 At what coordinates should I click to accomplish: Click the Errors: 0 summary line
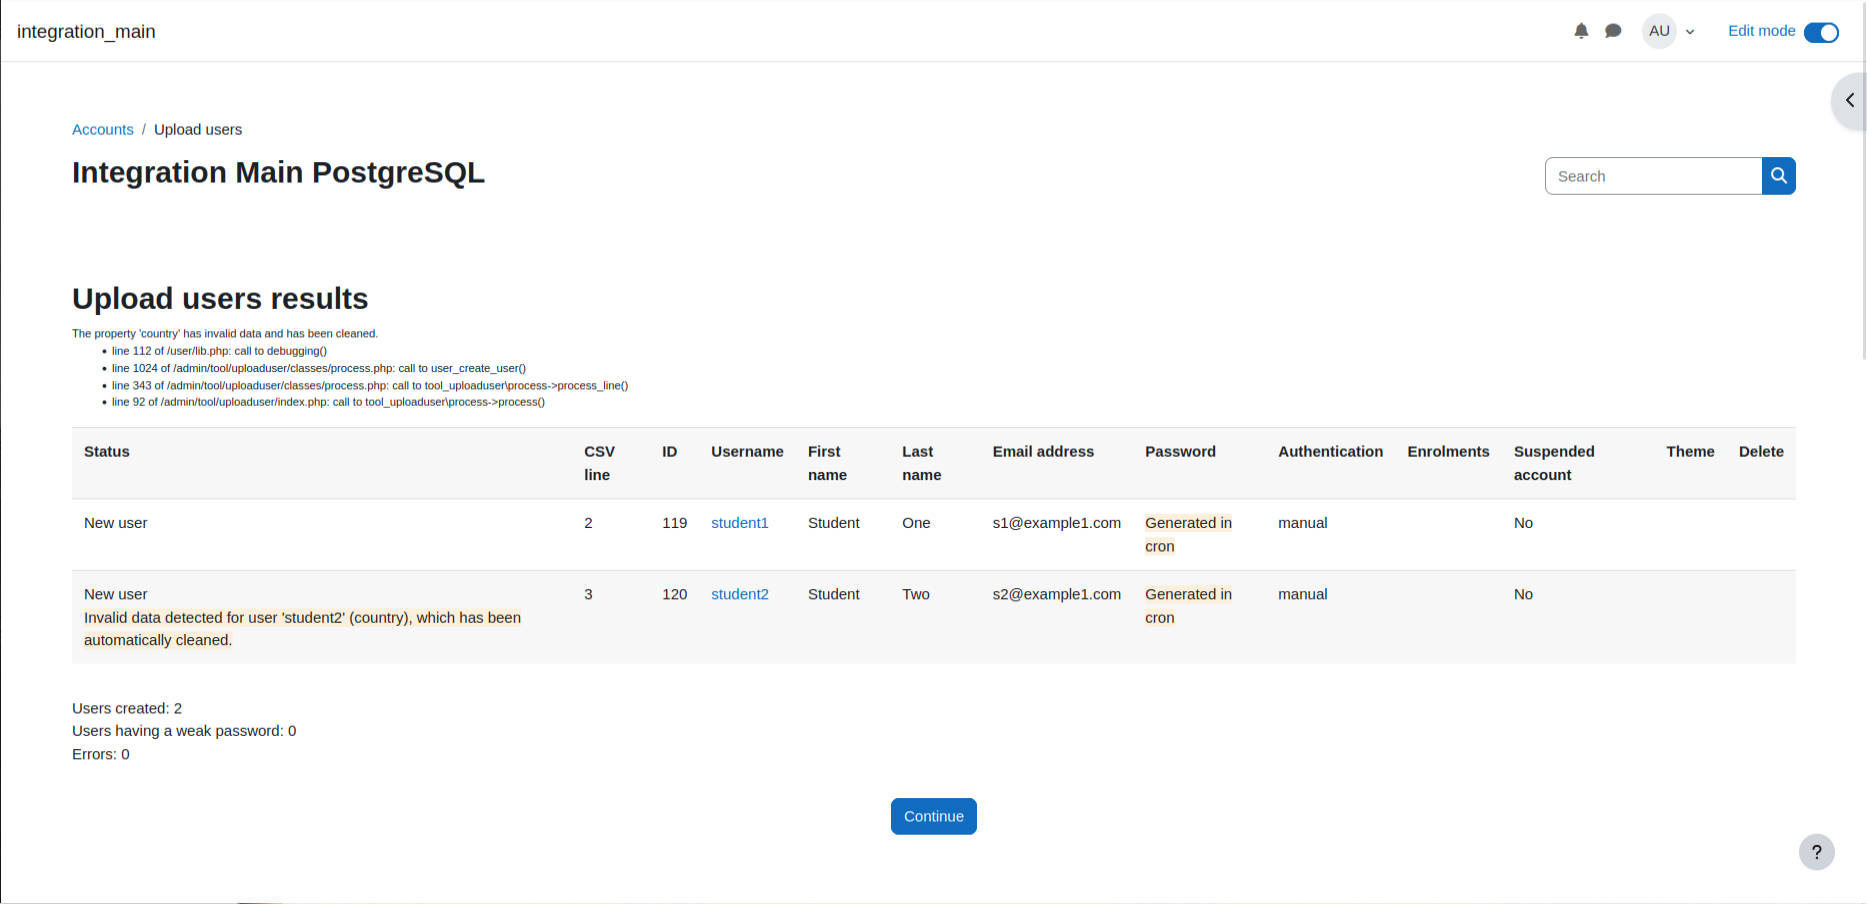click(101, 754)
